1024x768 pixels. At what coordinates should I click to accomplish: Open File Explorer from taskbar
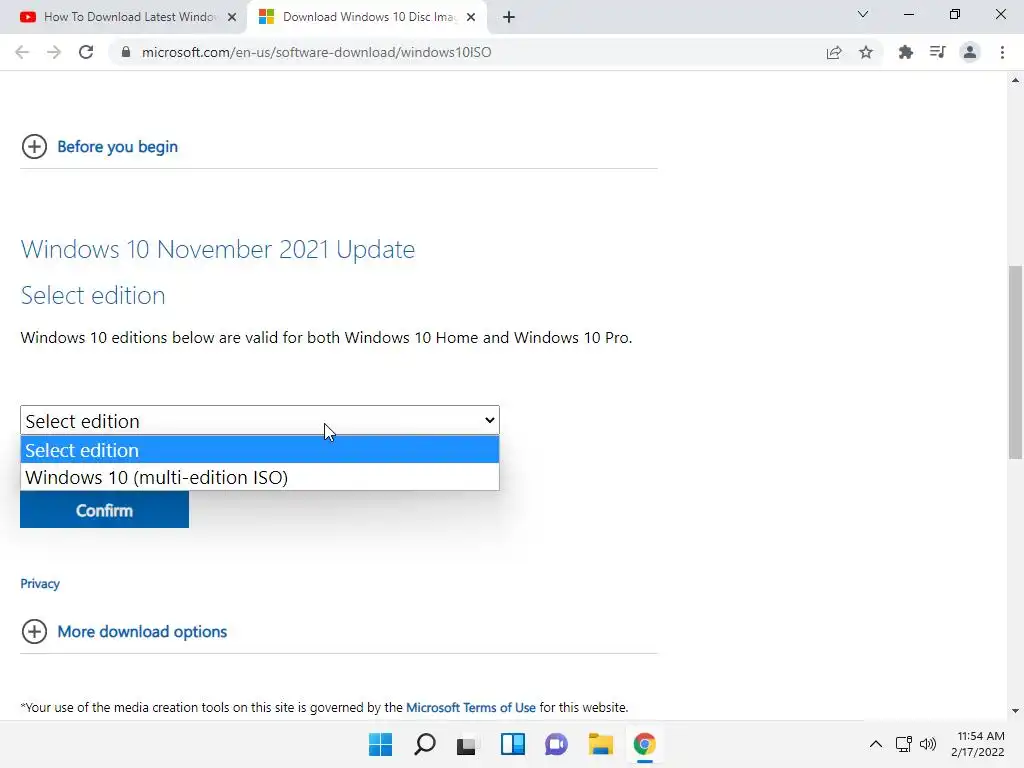[x=600, y=744]
